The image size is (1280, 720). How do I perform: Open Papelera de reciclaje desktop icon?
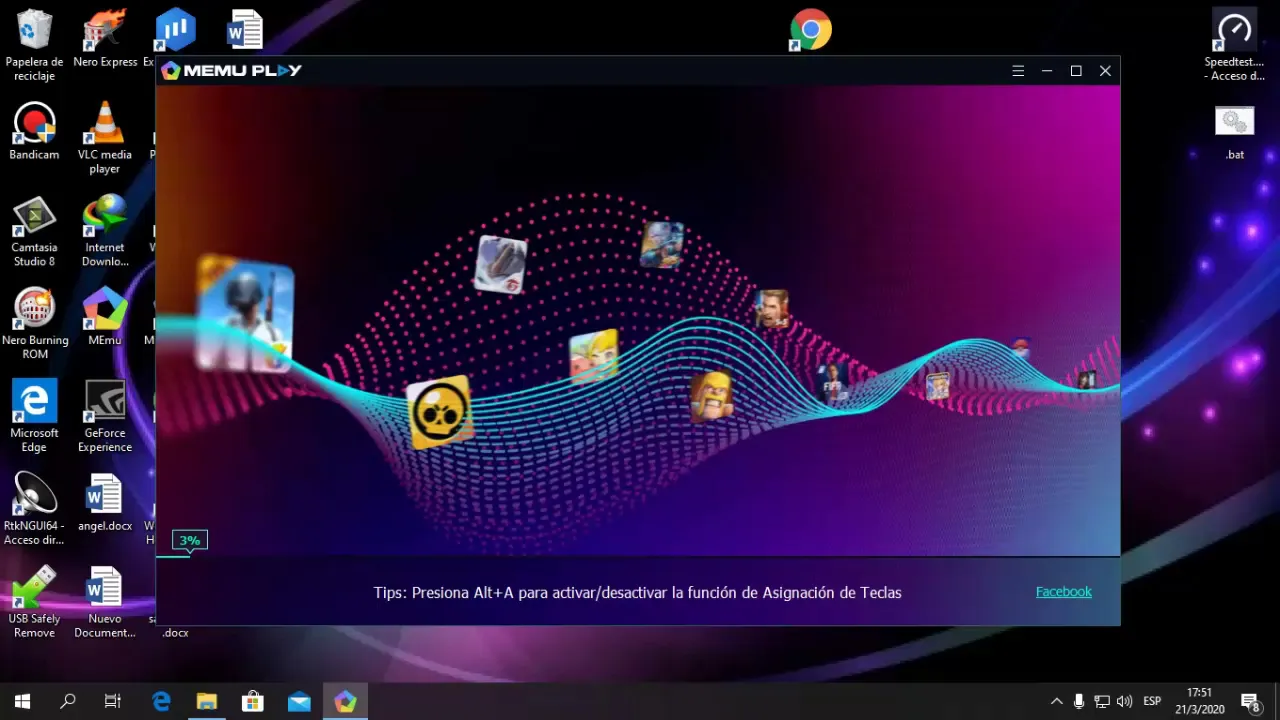point(34,46)
